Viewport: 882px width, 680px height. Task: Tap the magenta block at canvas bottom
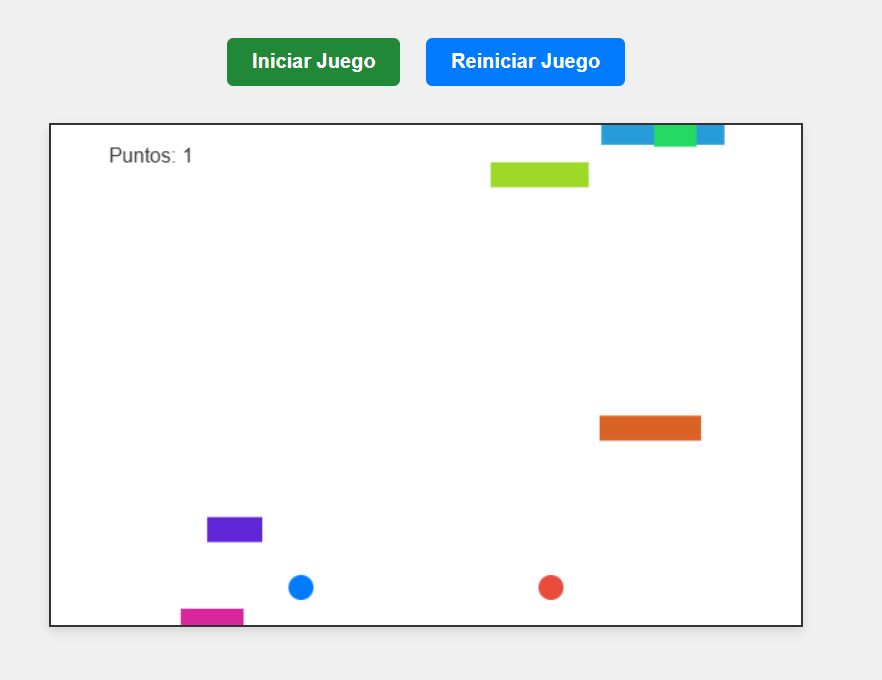(x=212, y=617)
